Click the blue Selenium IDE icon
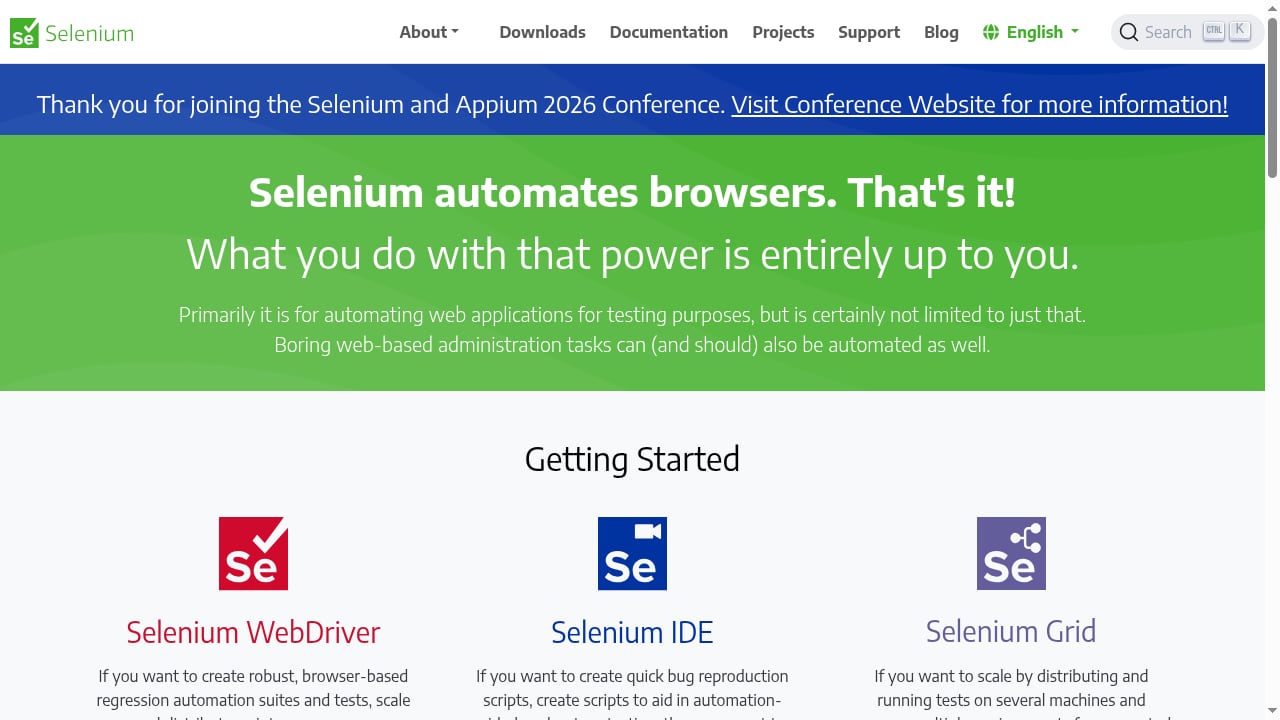Screen dimensions: 1280x720 click(632, 553)
